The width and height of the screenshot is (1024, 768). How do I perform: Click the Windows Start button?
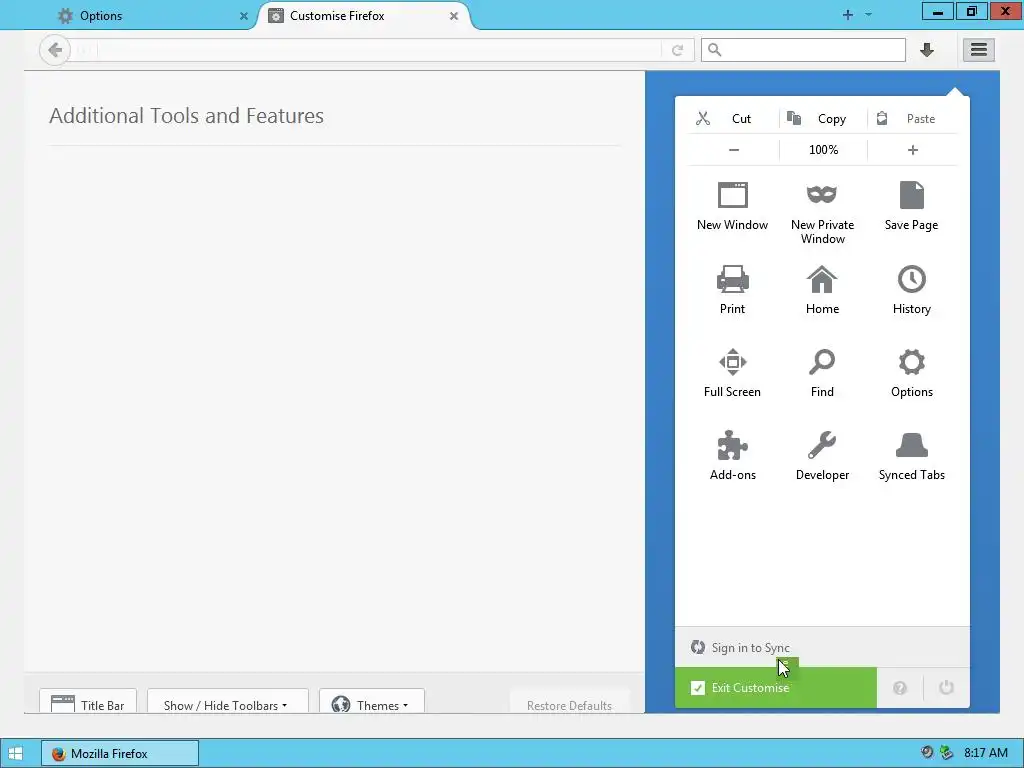[16, 754]
